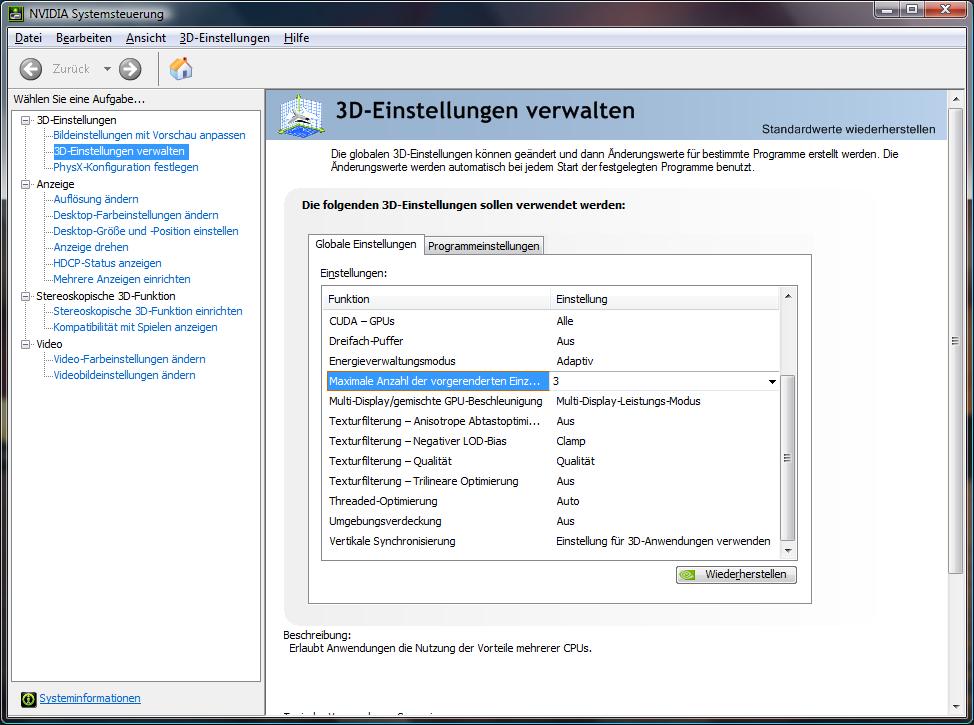Switch to Globale Einstellungen tab
Screen dimensions: 974x725
pyautogui.click(x=366, y=244)
